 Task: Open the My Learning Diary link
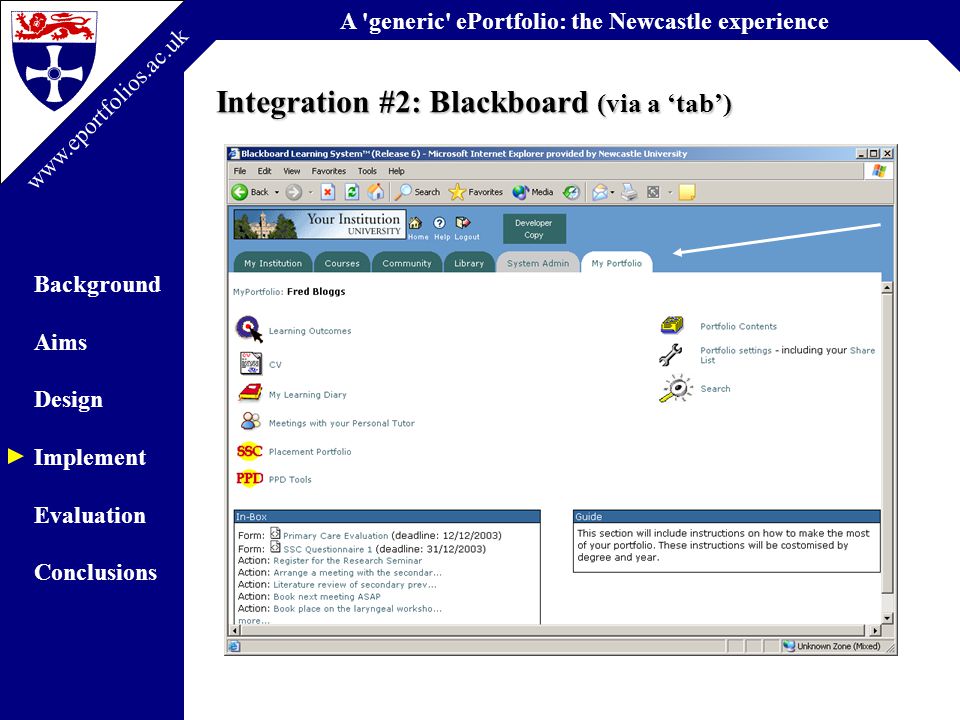point(307,395)
